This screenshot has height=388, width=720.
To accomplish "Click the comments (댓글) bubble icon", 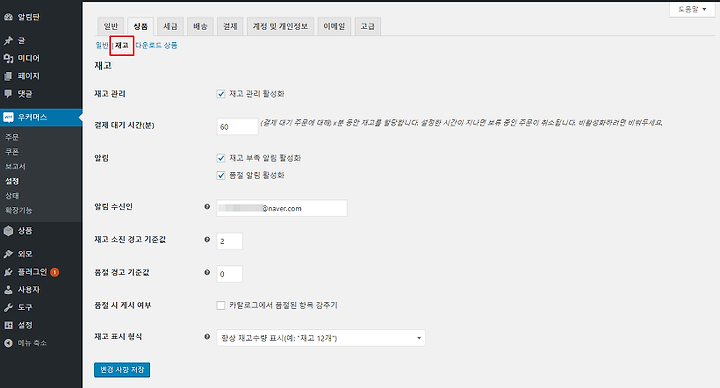I will (8, 94).
